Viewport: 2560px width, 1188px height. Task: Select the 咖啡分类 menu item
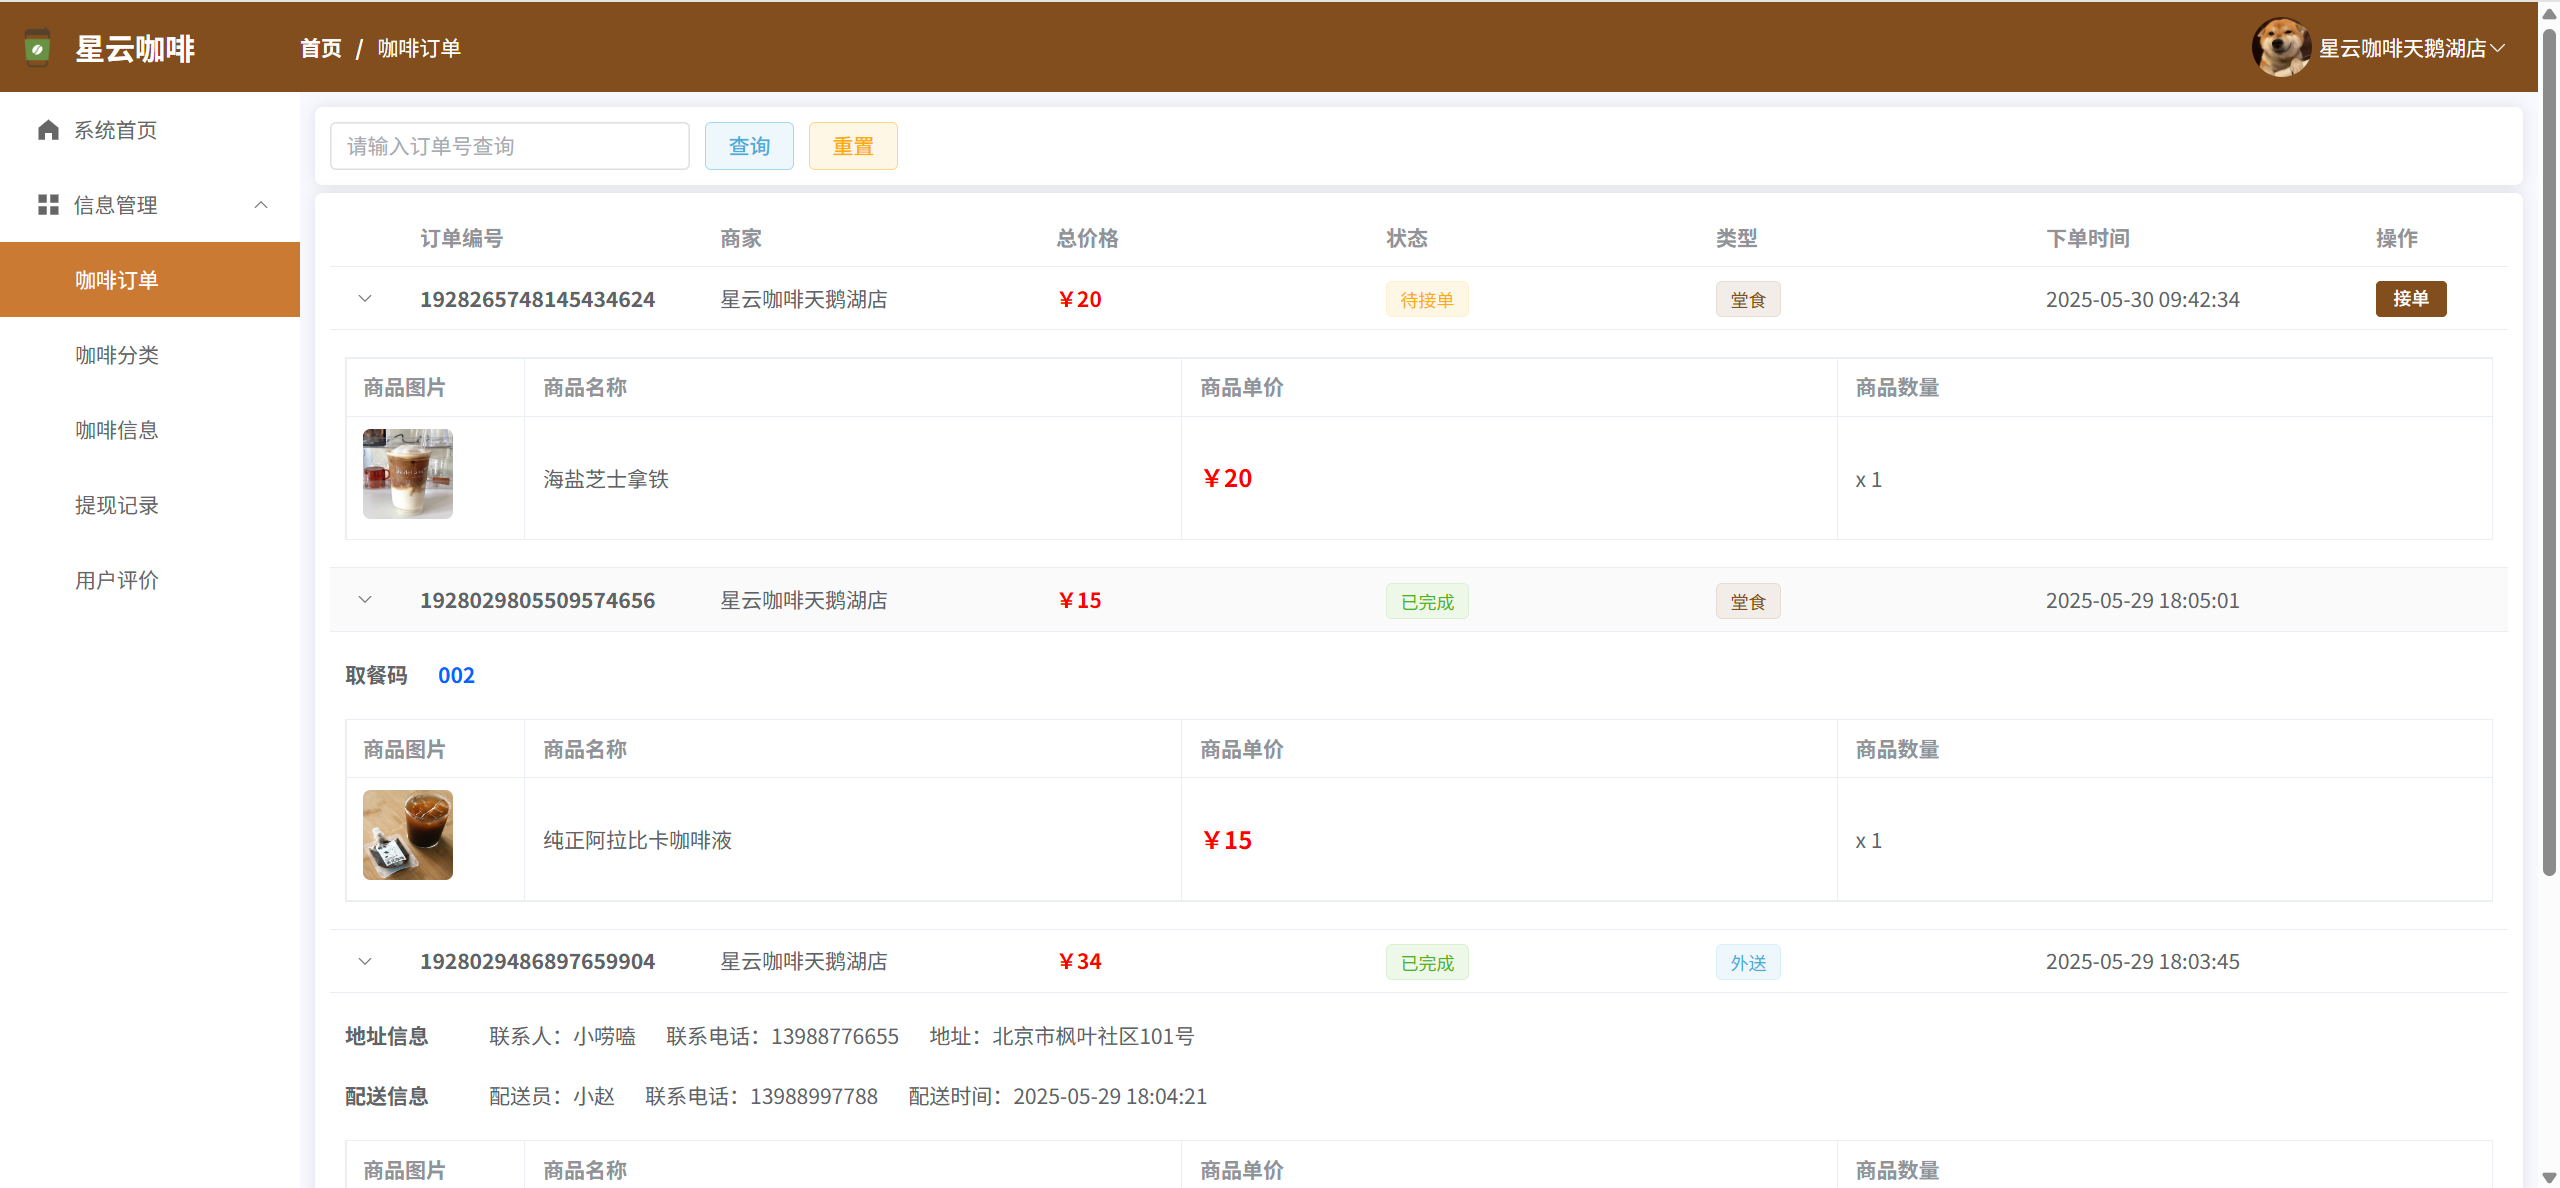117,355
